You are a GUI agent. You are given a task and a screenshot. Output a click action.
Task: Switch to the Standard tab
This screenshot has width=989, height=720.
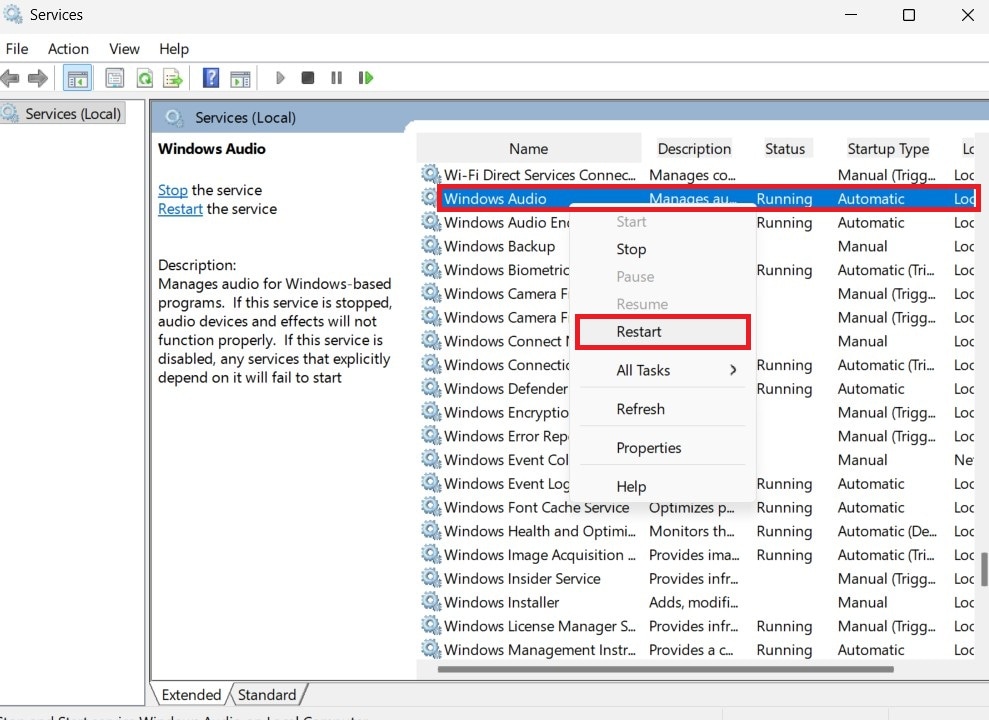[x=267, y=695]
